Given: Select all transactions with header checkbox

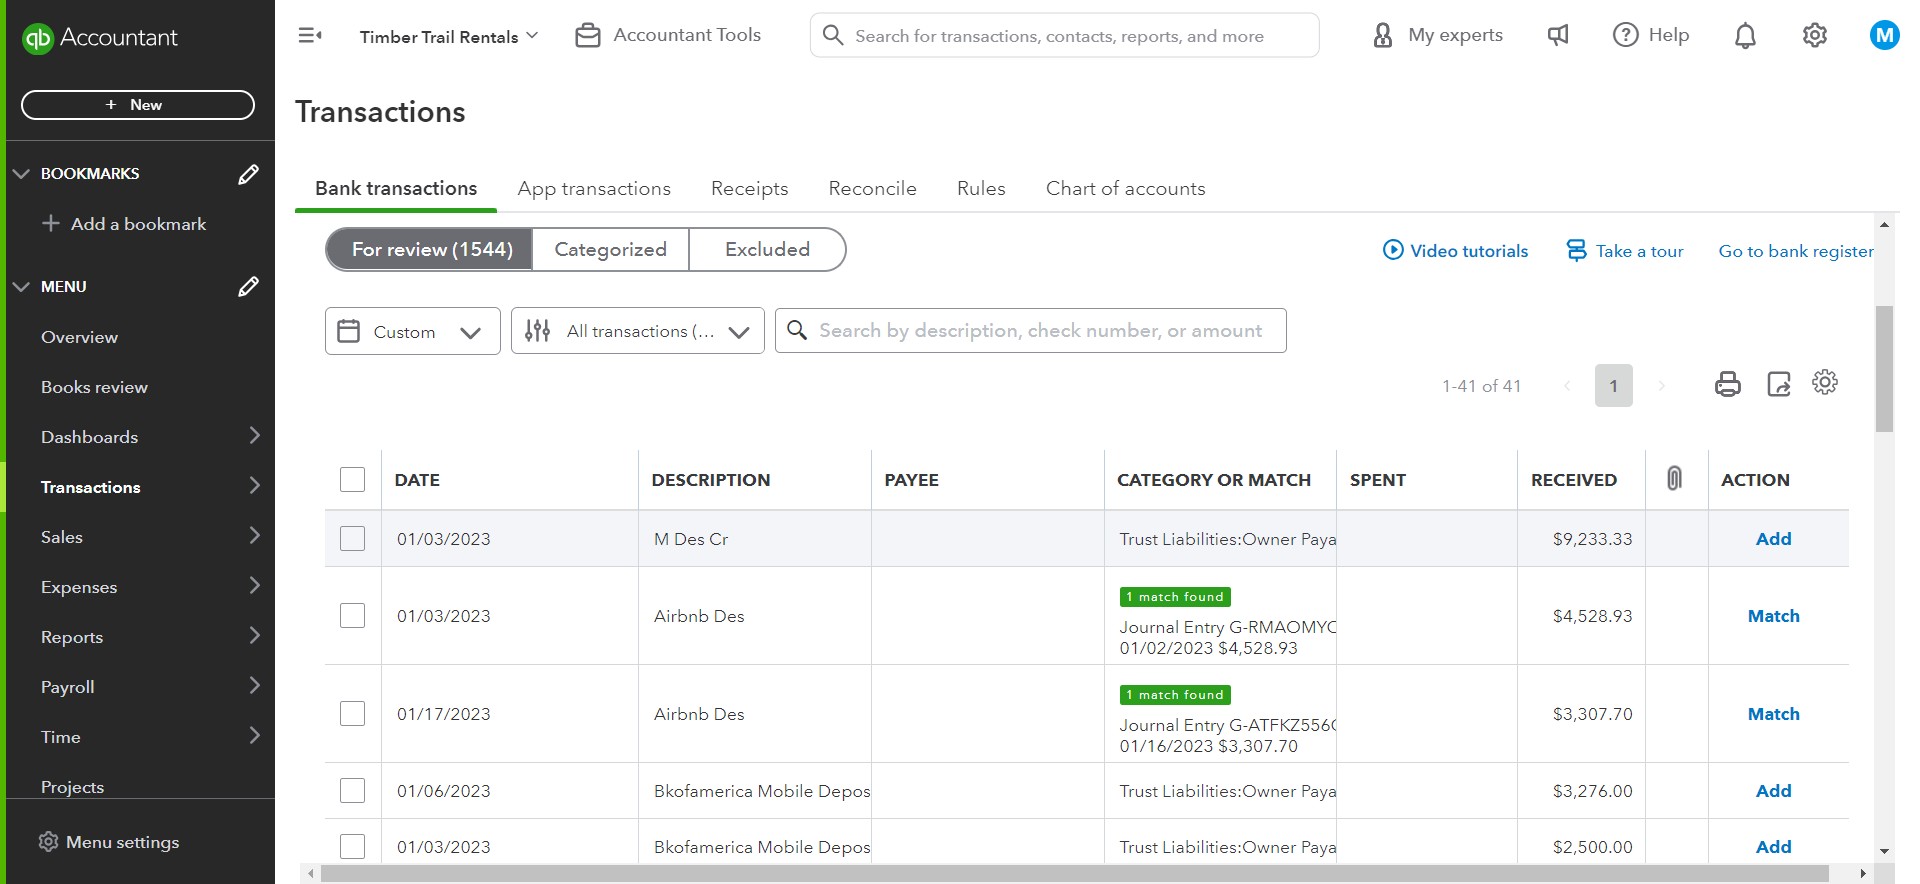Looking at the screenshot, I should click(352, 480).
